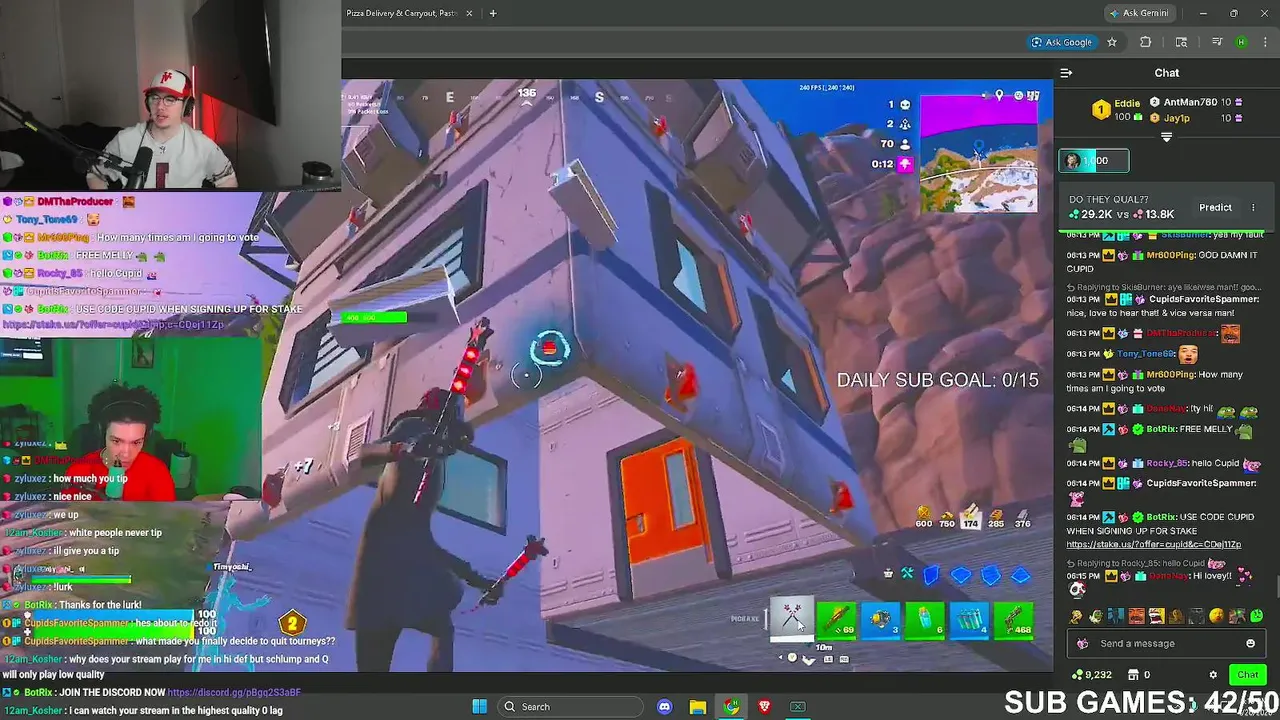Click the taskbar Search box
1280x720 pixels.
(x=569, y=707)
